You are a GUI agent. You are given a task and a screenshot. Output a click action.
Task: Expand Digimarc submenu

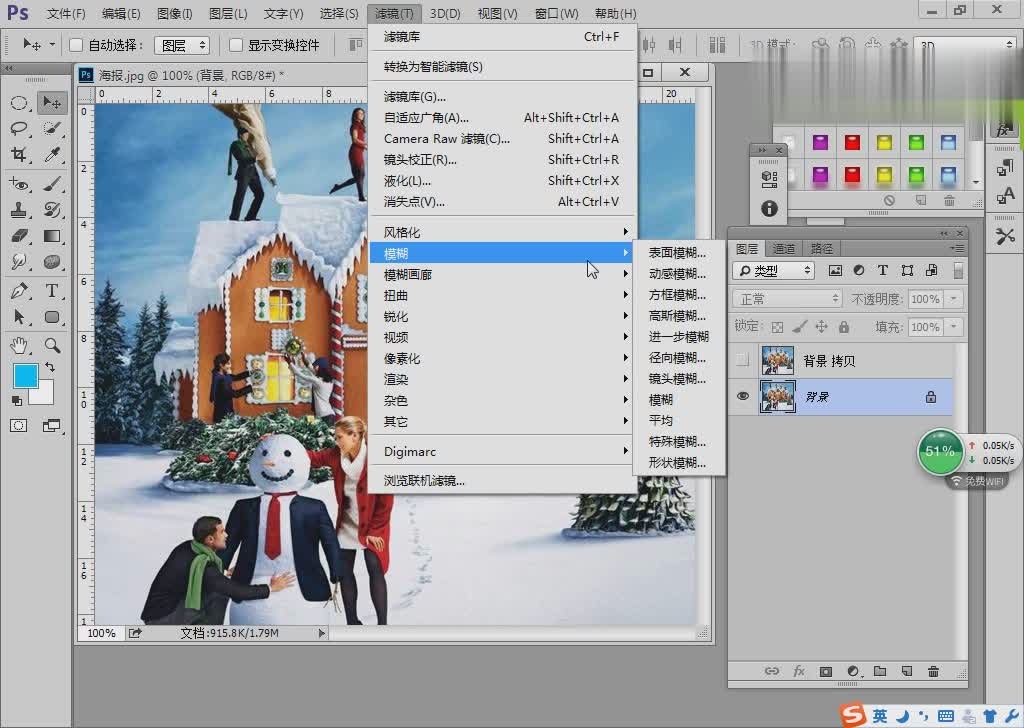(x=502, y=451)
